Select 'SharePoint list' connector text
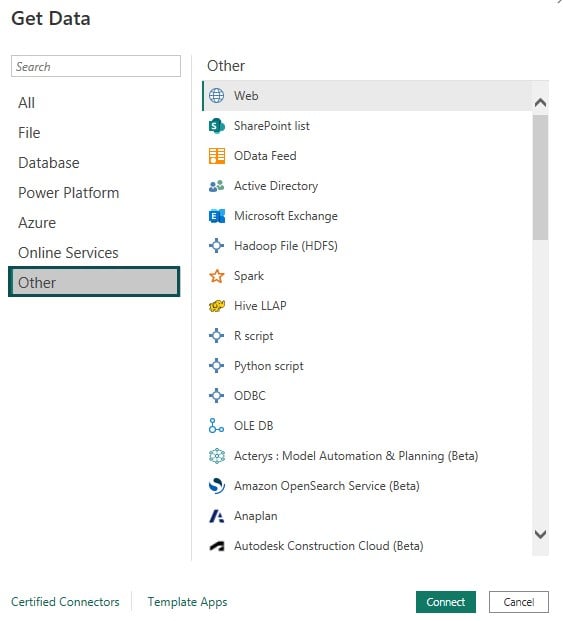563x621 pixels. pyautogui.click(x=272, y=126)
